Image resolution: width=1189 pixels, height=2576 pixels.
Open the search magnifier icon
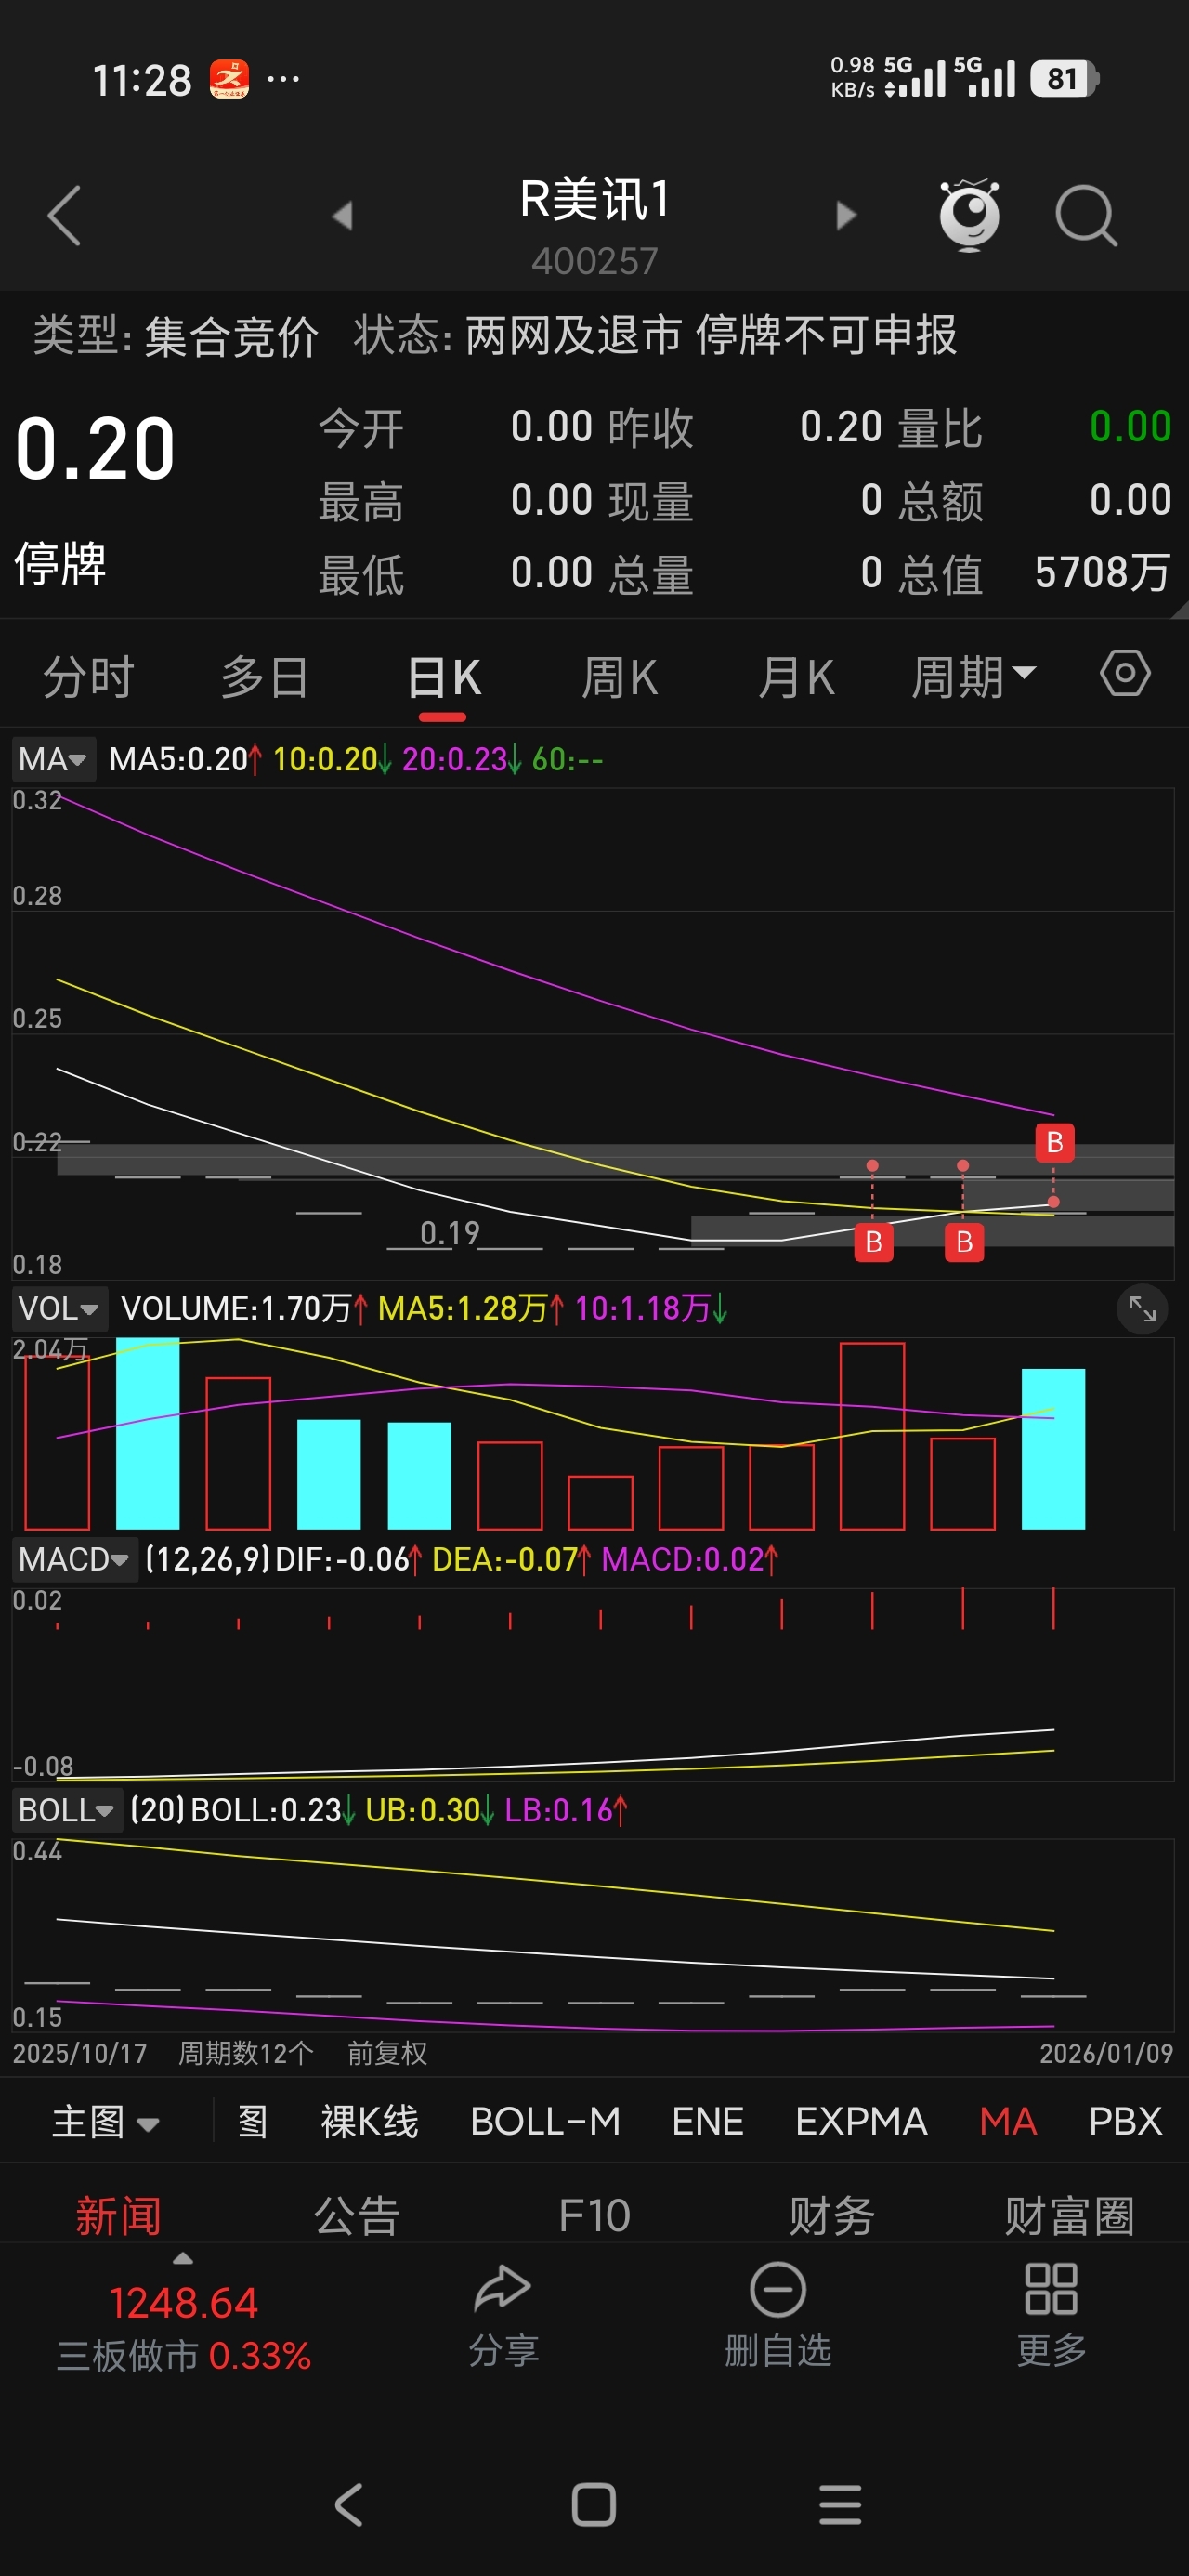point(1086,215)
